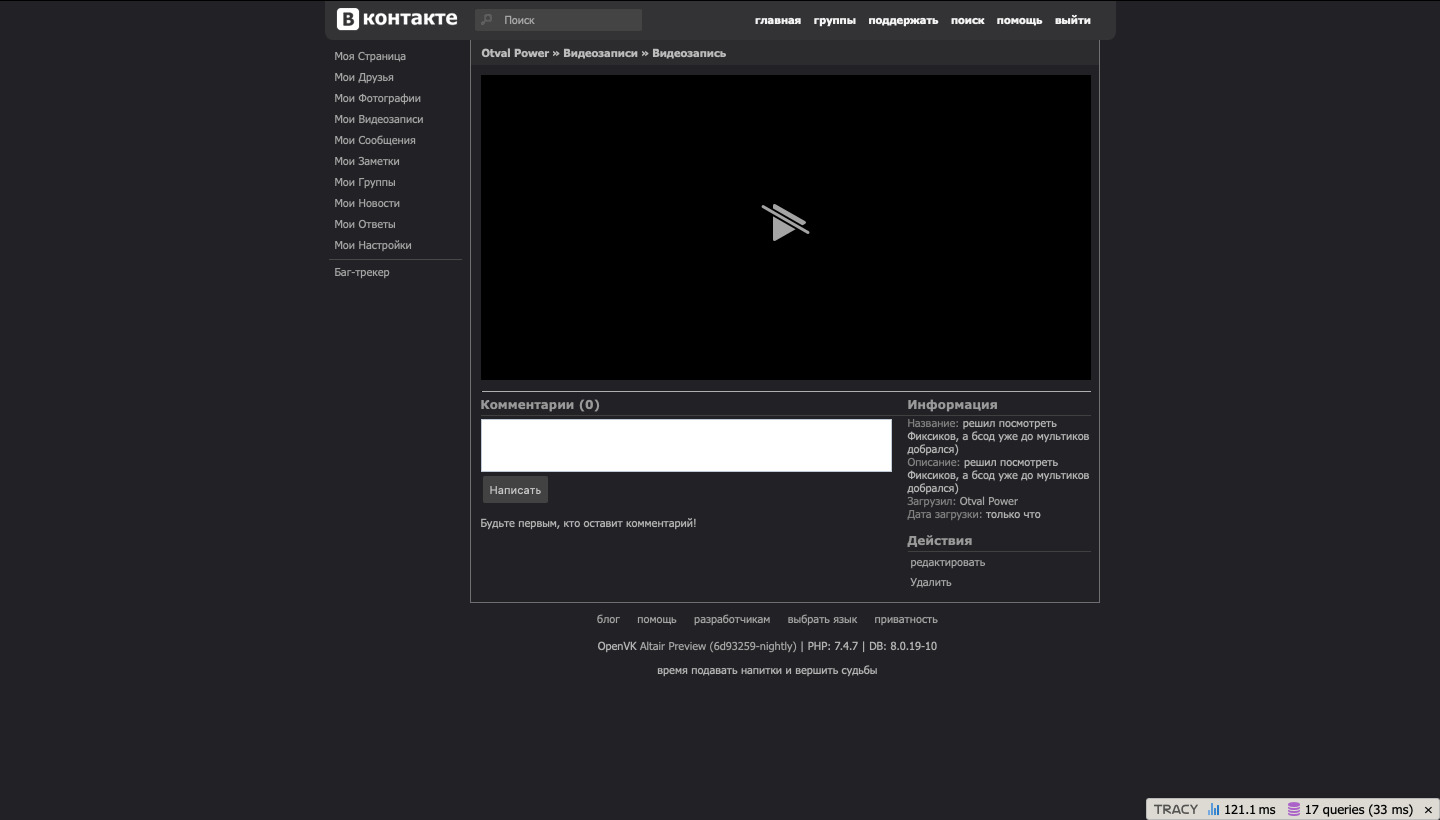Click the TRACY label in debug bar
The image size is (1440, 820).
coord(1176,810)
